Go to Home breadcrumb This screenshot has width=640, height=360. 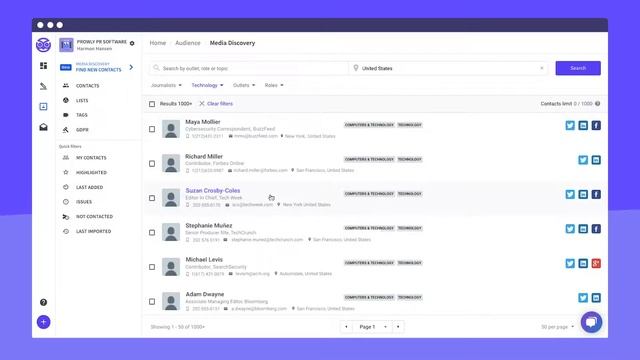pyautogui.click(x=158, y=43)
